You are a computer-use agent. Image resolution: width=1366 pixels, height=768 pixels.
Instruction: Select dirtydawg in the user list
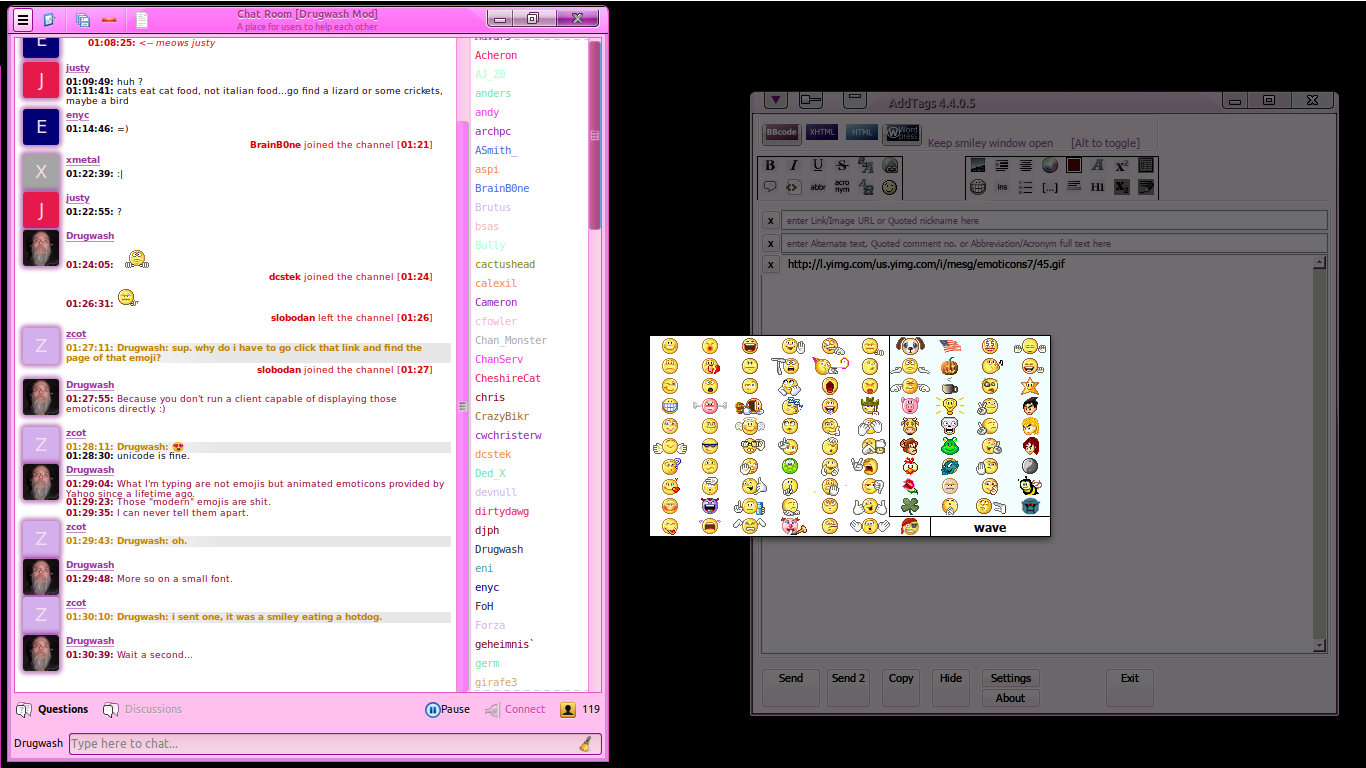click(x=502, y=511)
